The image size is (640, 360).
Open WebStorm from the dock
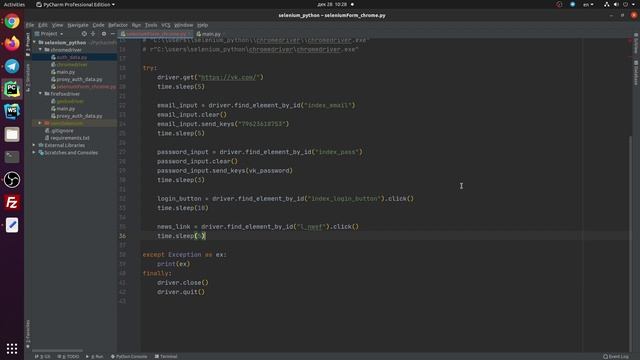point(12,111)
